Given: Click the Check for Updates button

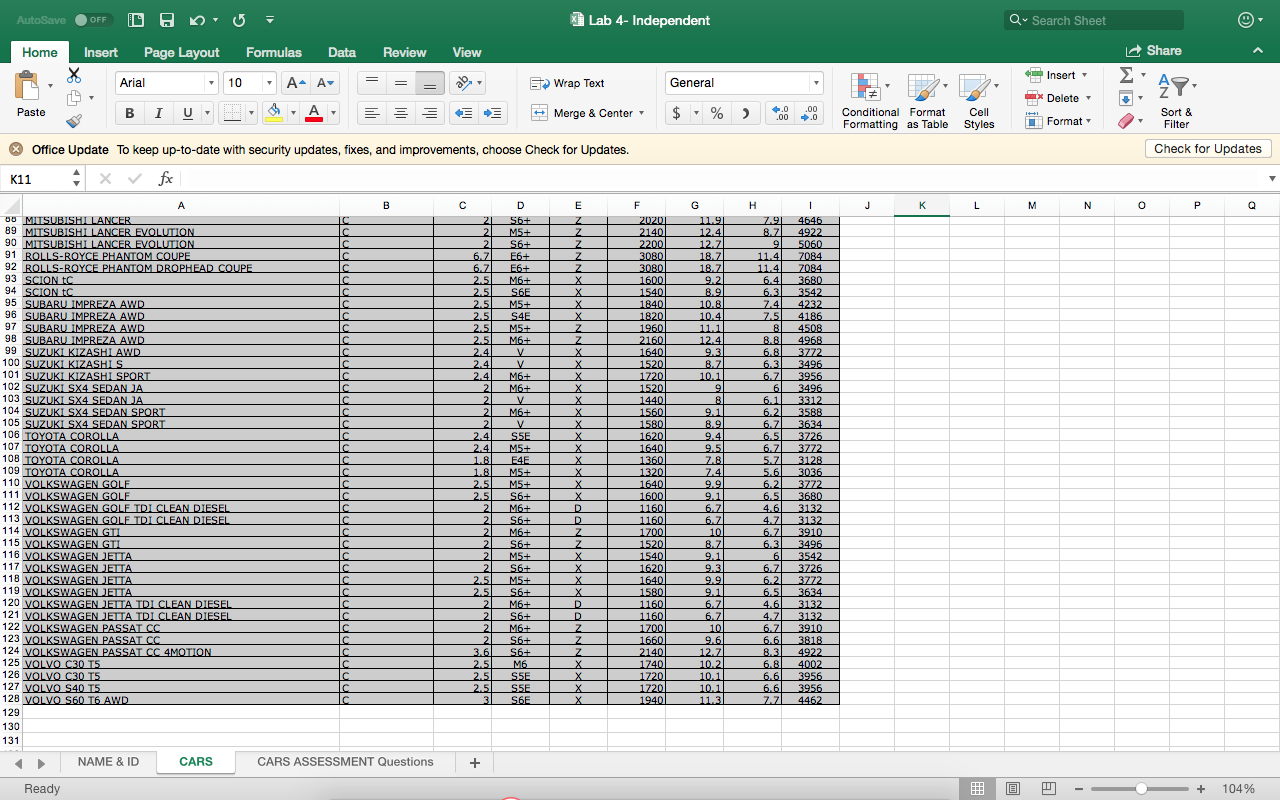Looking at the screenshot, I should pyautogui.click(x=1208, y=149).
